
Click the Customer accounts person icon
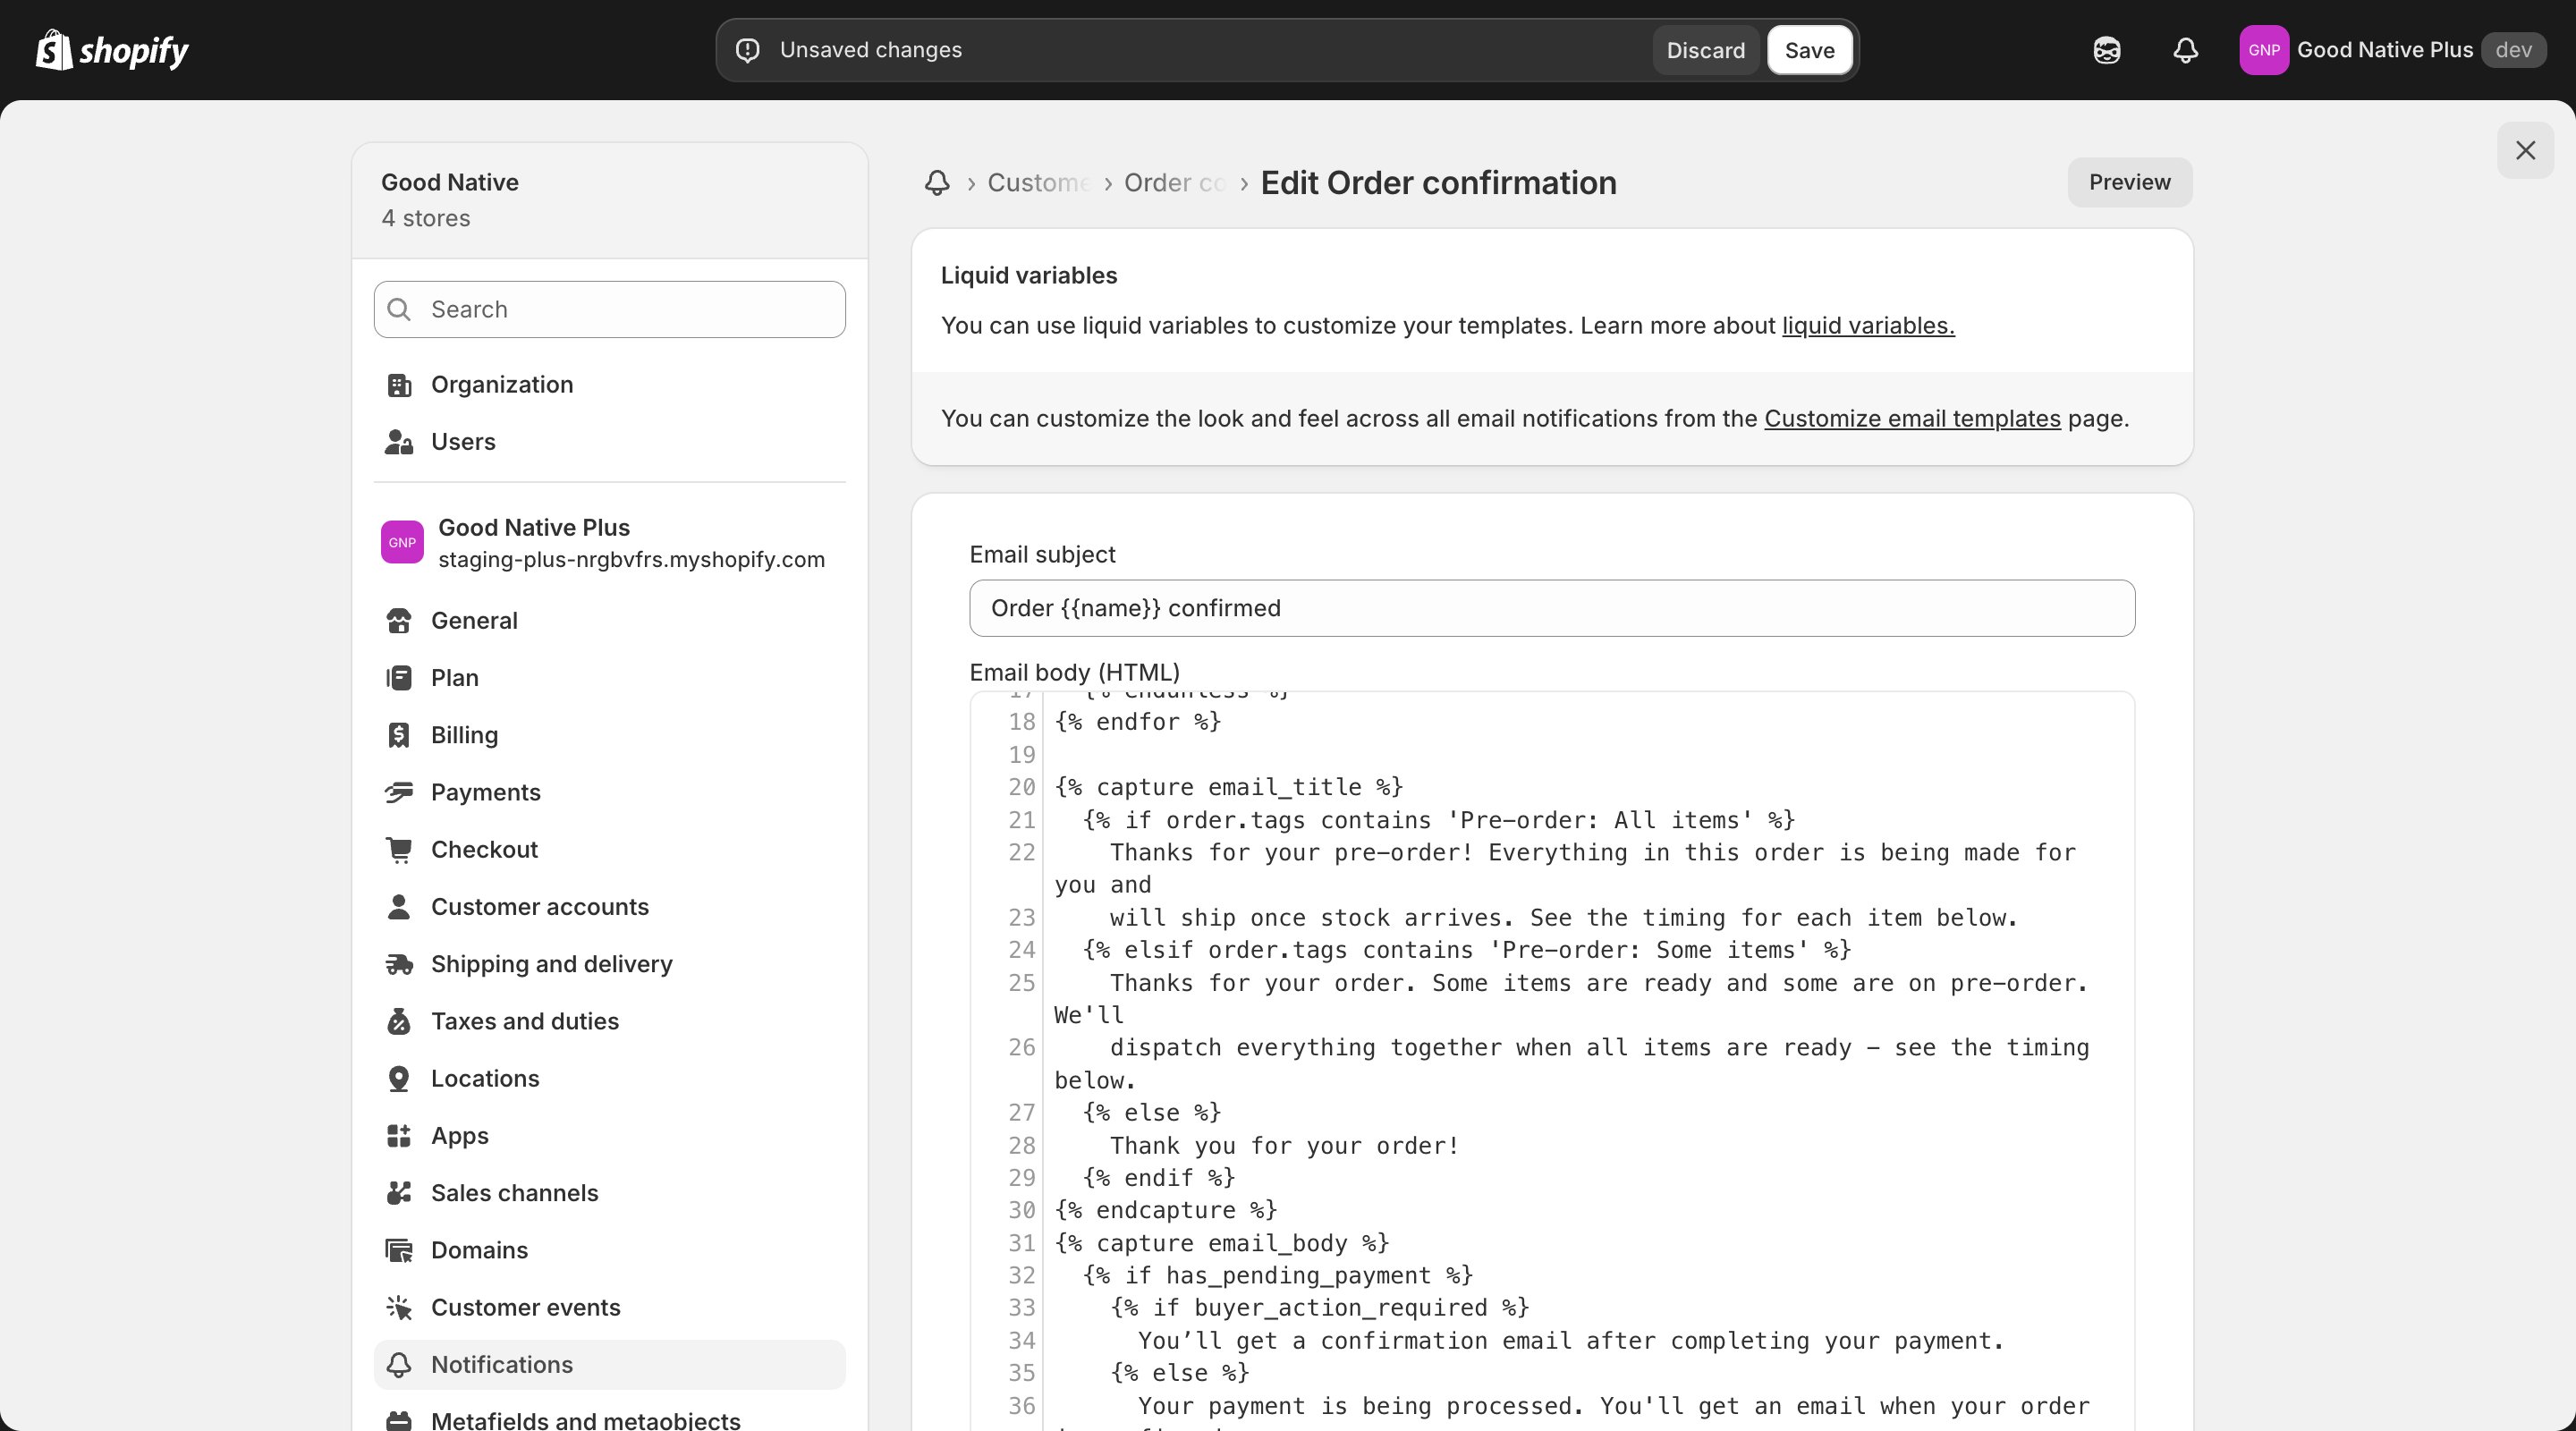tap(399, 907)
